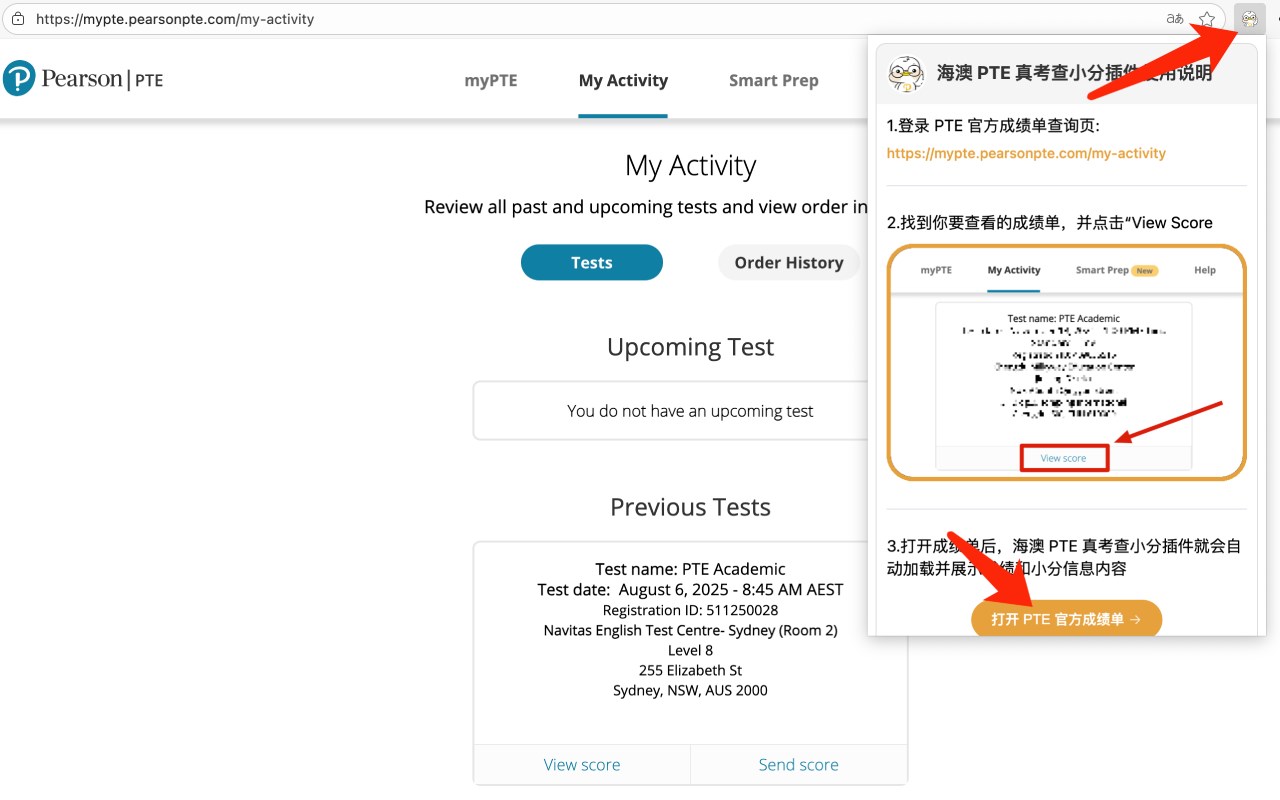The image size is (1280, 800).
Task: Click the Upcoming Test heading
Action: pyautogui.click(x=690, y=347)
